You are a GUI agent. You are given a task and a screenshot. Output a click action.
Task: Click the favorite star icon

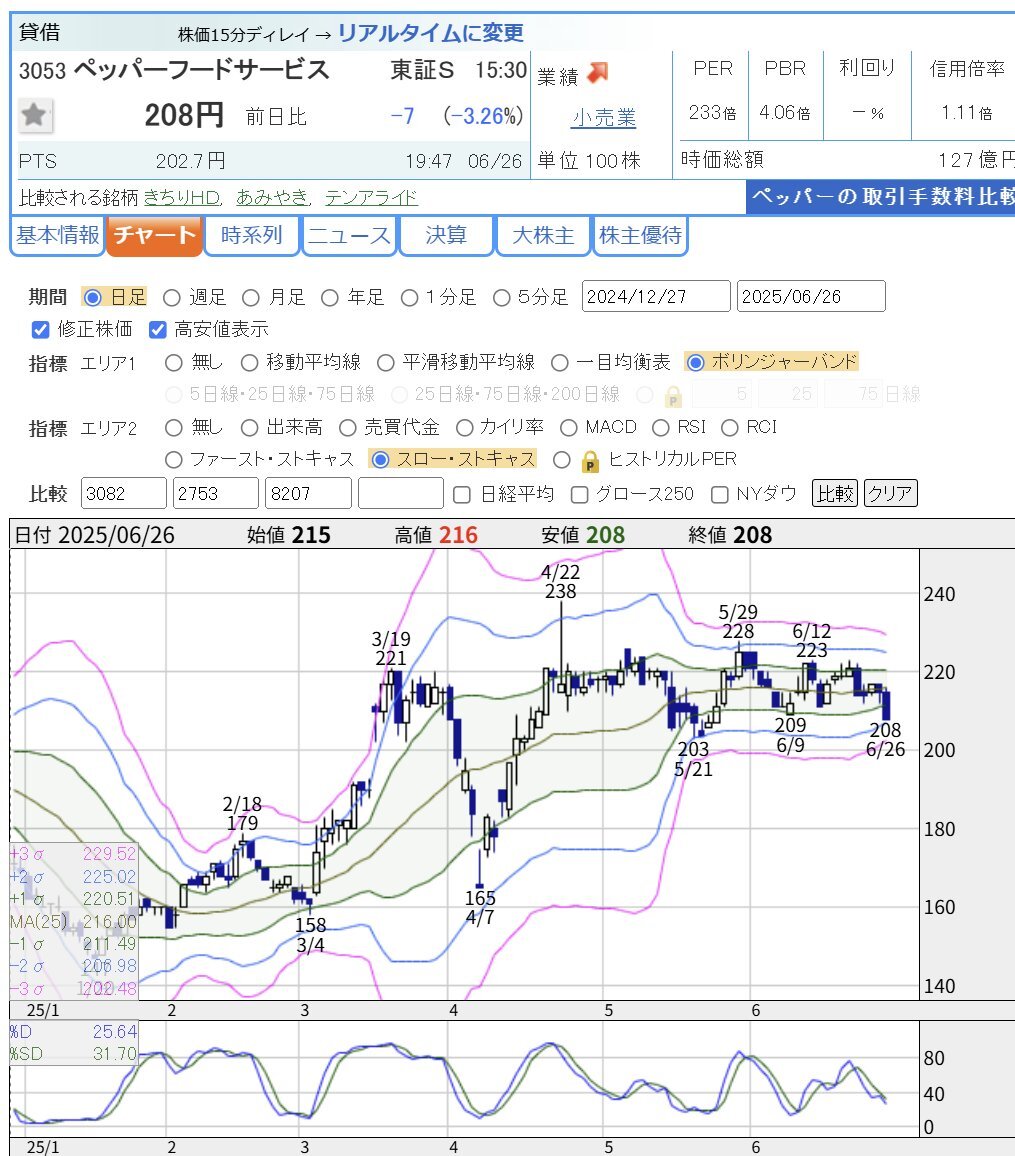(x=34, y=115)
